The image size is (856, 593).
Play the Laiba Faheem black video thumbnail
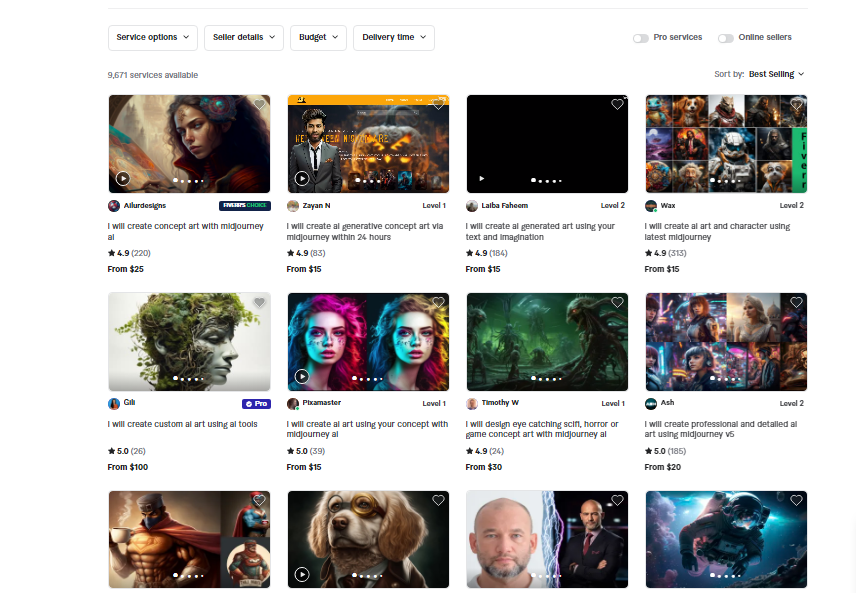pos(482,179)
